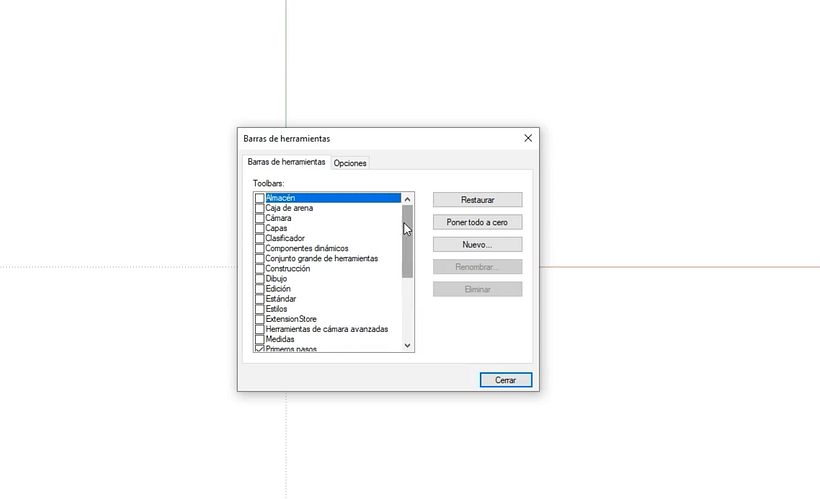Select the Componentes dinámicos entry text
This screenshot has height=499, width=820.
[307, 248]
